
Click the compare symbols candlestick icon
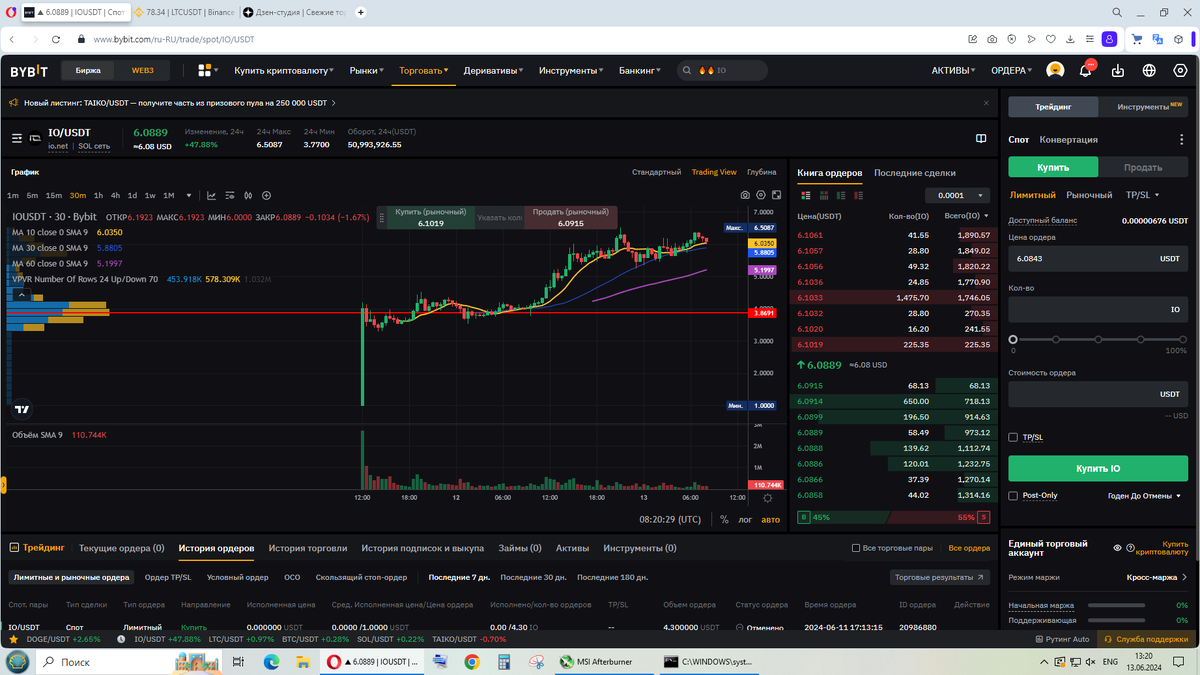pos(248,196)
